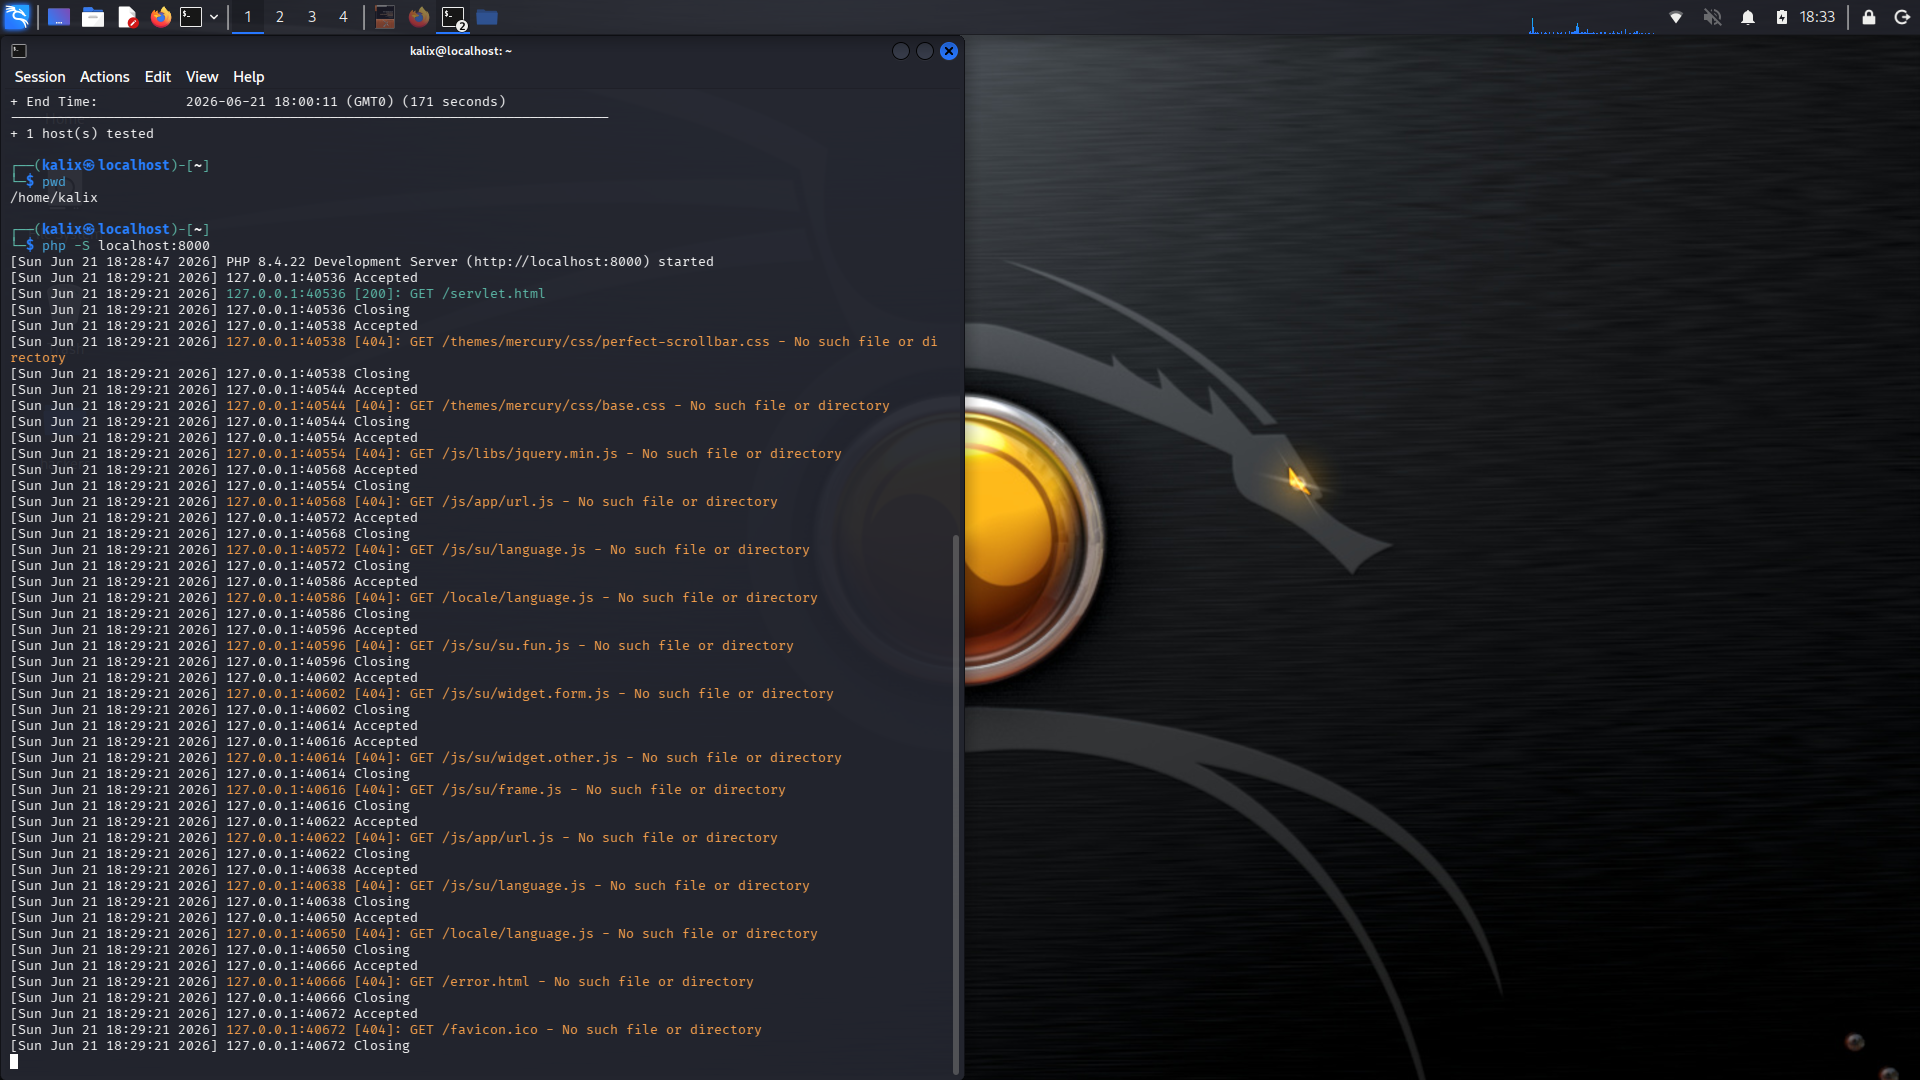The height and width of the screenshot is (1080, 1920).
Task: Open the Kali applications menu
Action: 17,17
